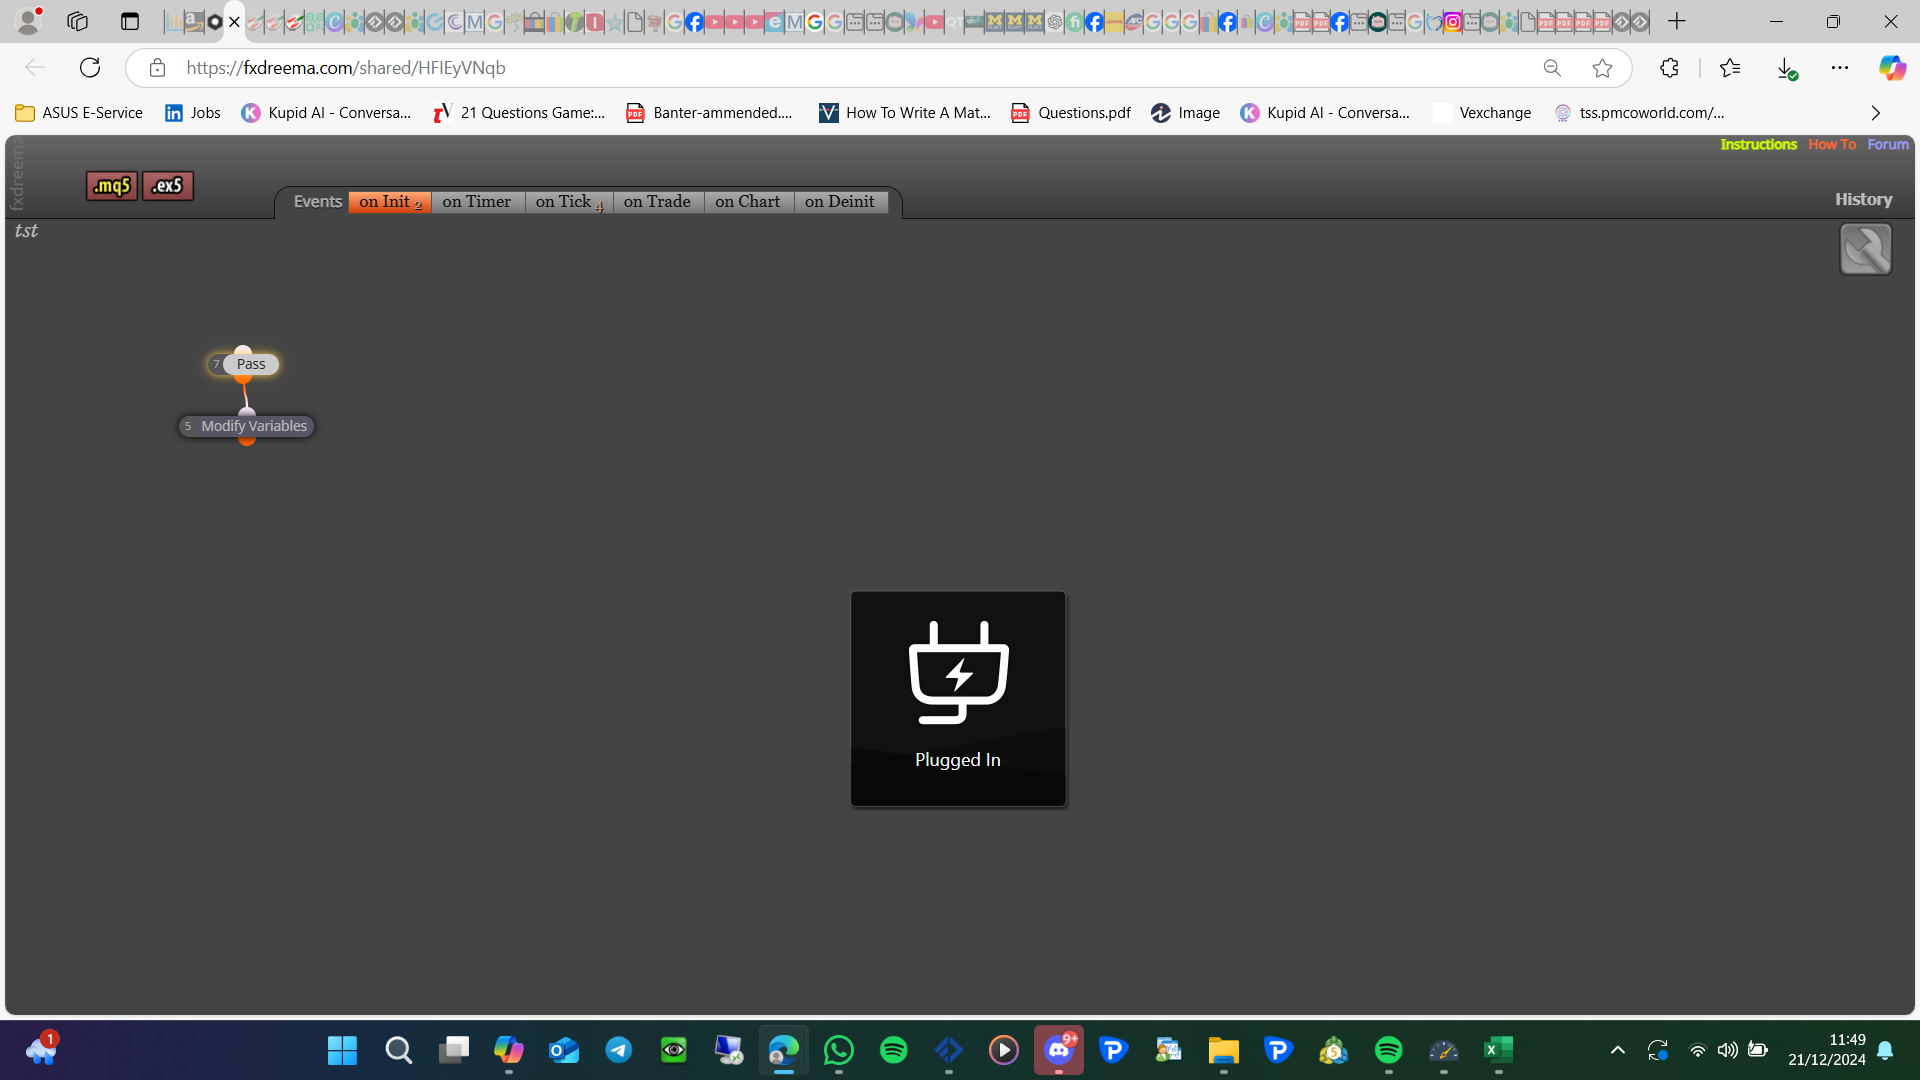This screenshot has width=1920, height=1080.
Task: Open the Image bookmark
Action: tap(1186, 113)
